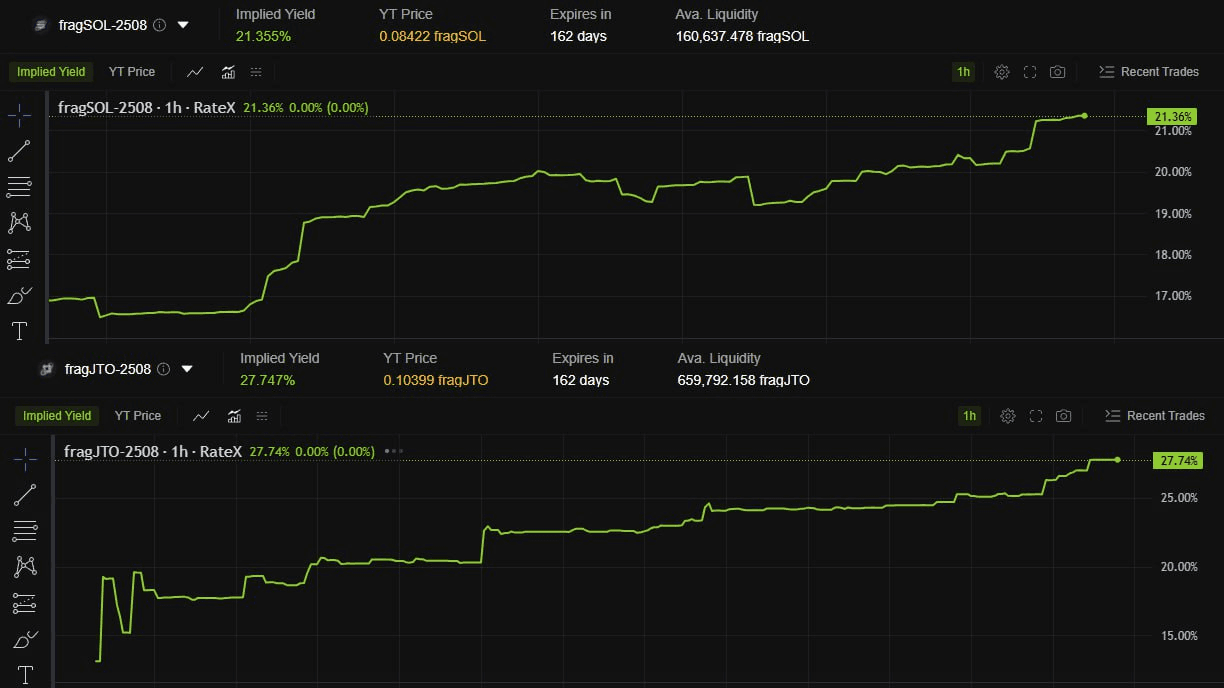1224x688 pixels.
Task: Switch fragJTO chart to line style
Action: pos(201,416)
